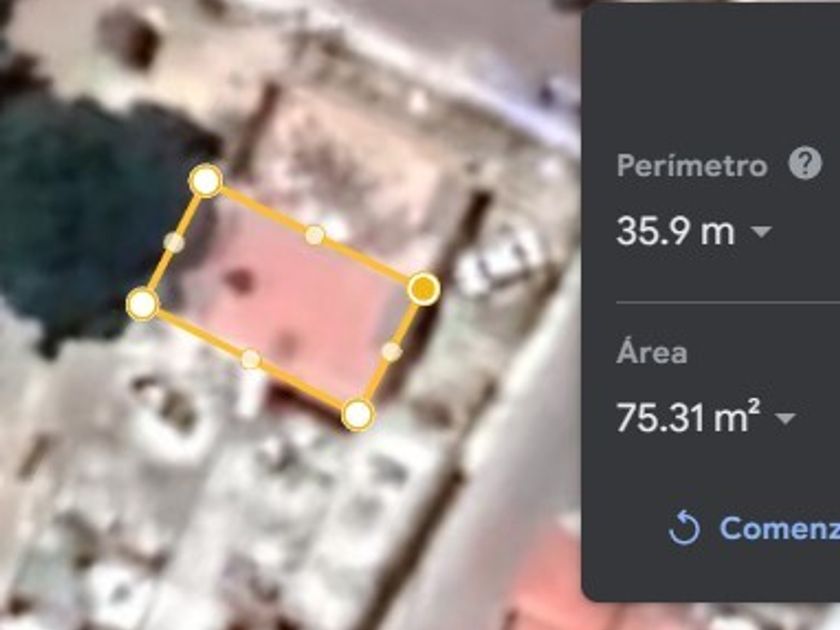Expand the area units dropdown arrow
840x630 pixels.
[x=785, y=418]
